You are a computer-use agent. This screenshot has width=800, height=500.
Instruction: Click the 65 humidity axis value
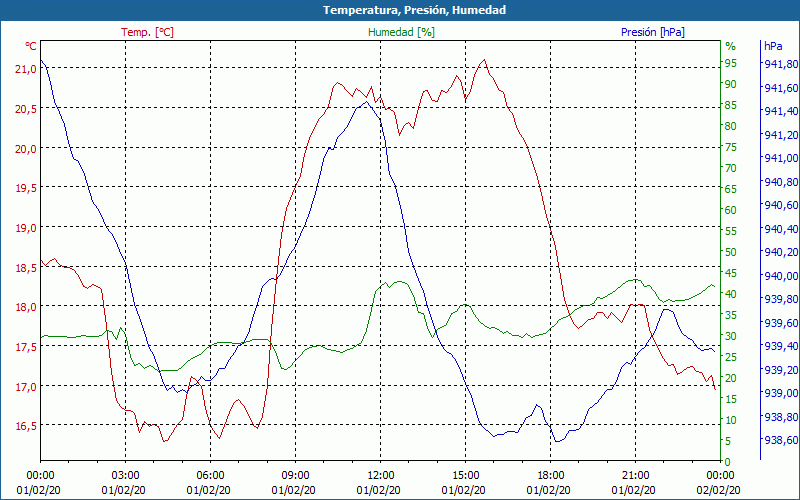pos(731,189)
